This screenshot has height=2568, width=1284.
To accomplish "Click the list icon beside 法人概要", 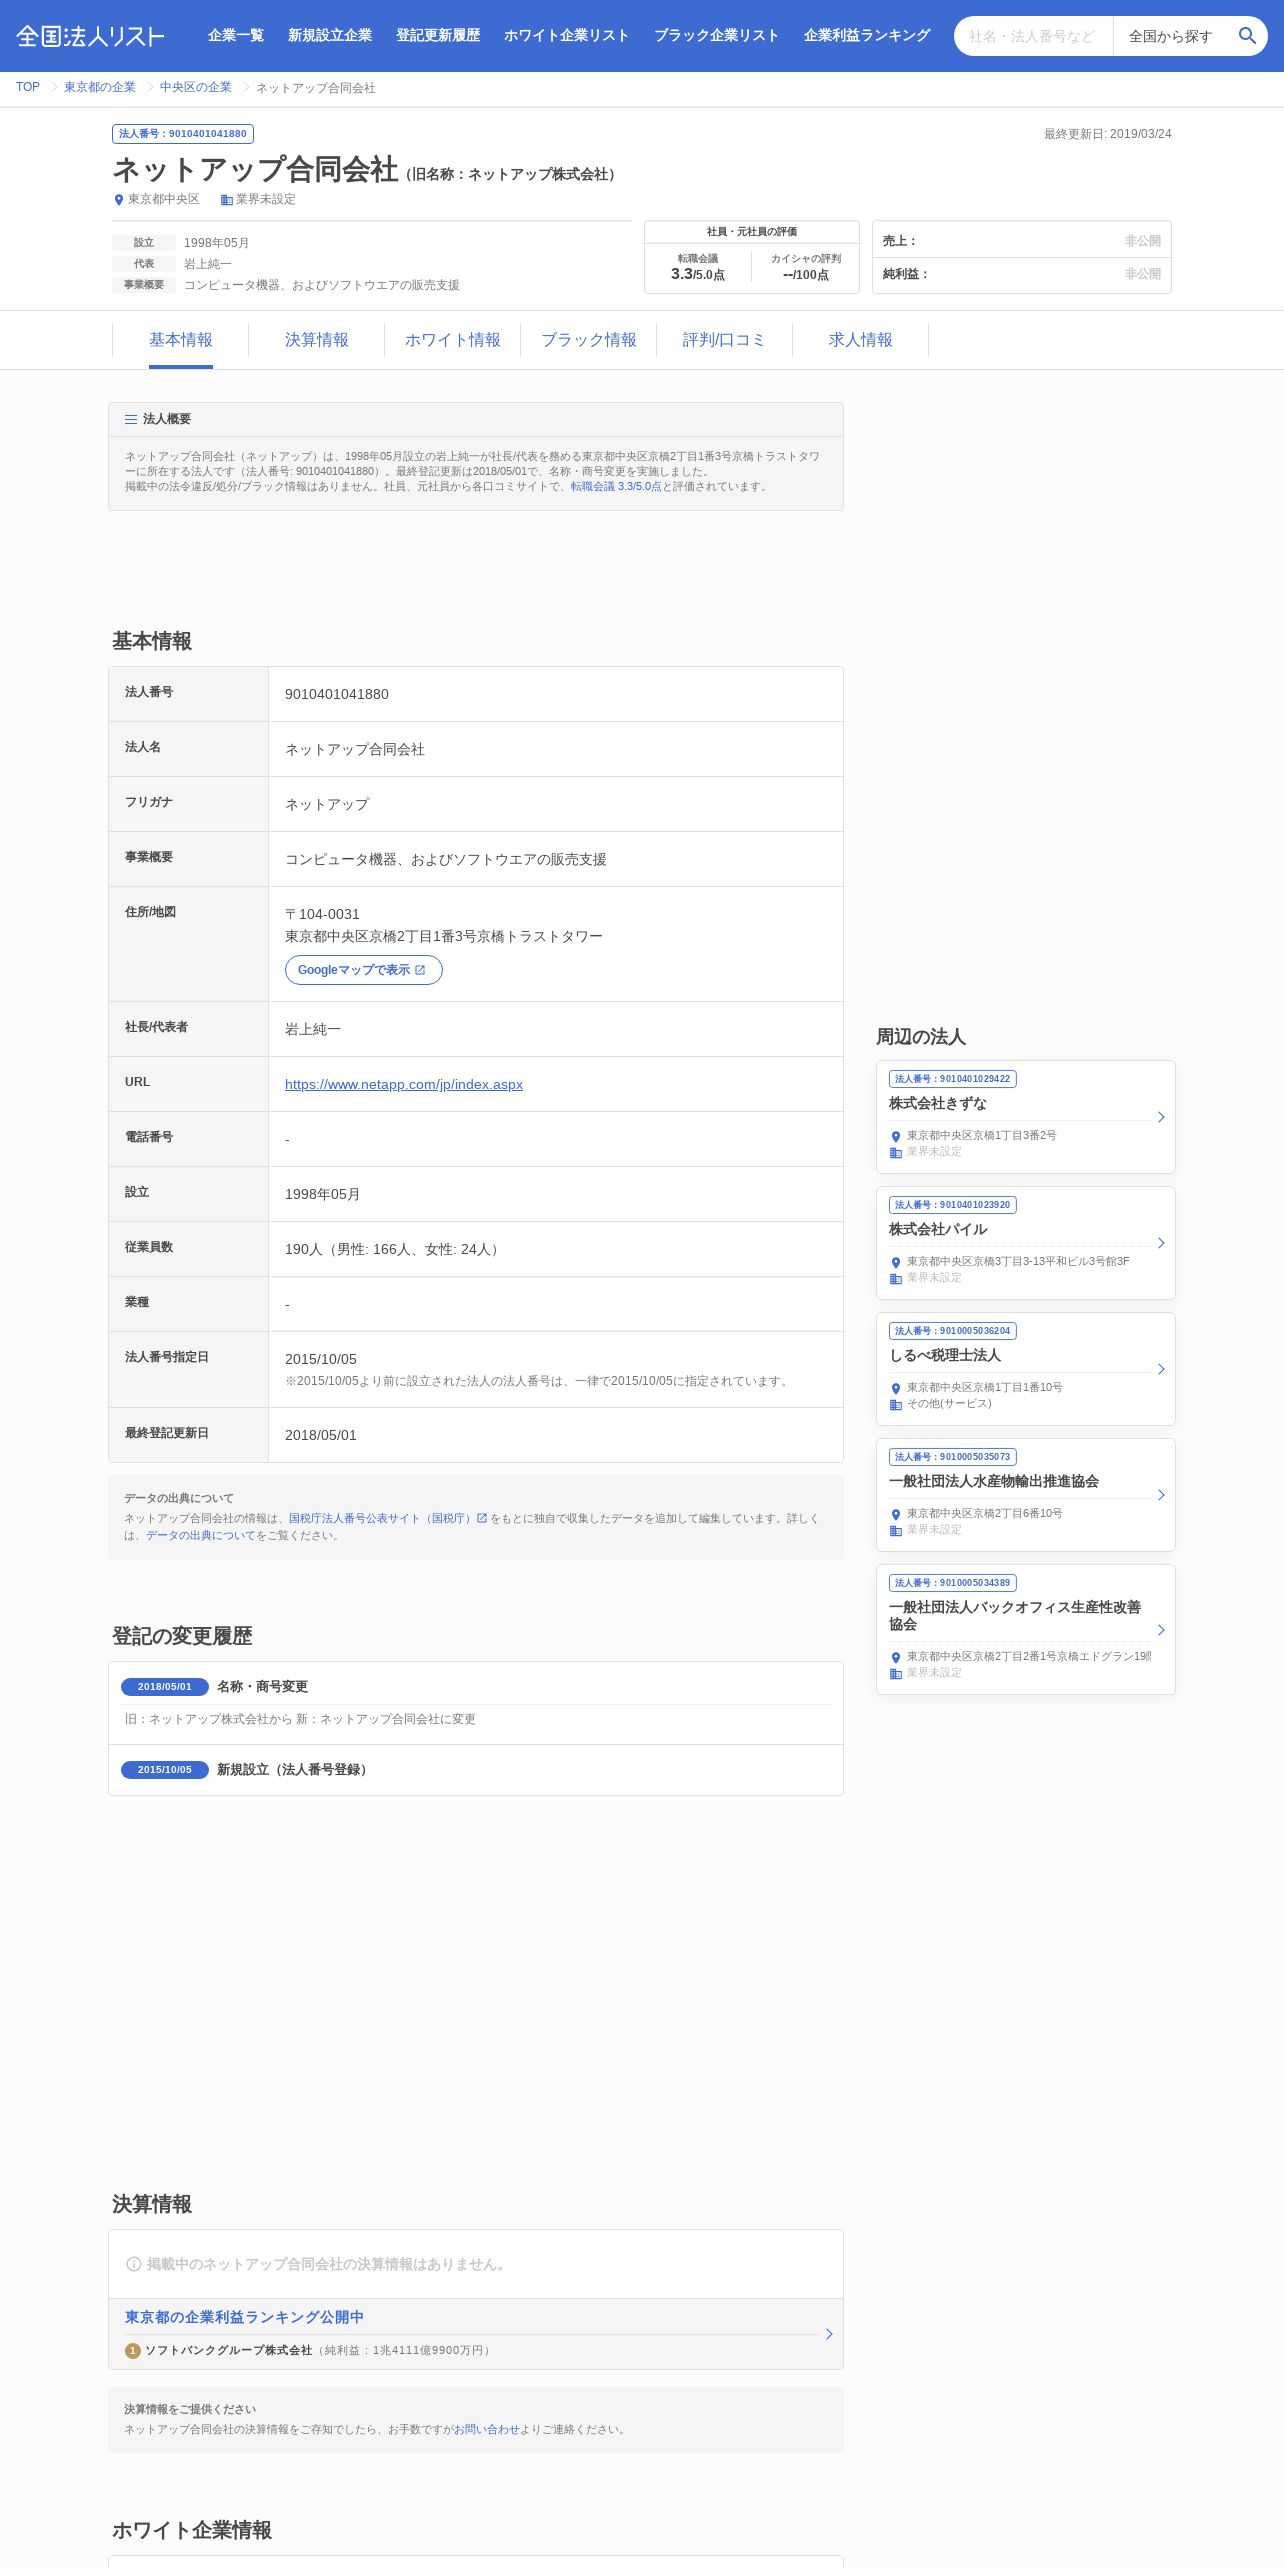I will click(131, 420).
